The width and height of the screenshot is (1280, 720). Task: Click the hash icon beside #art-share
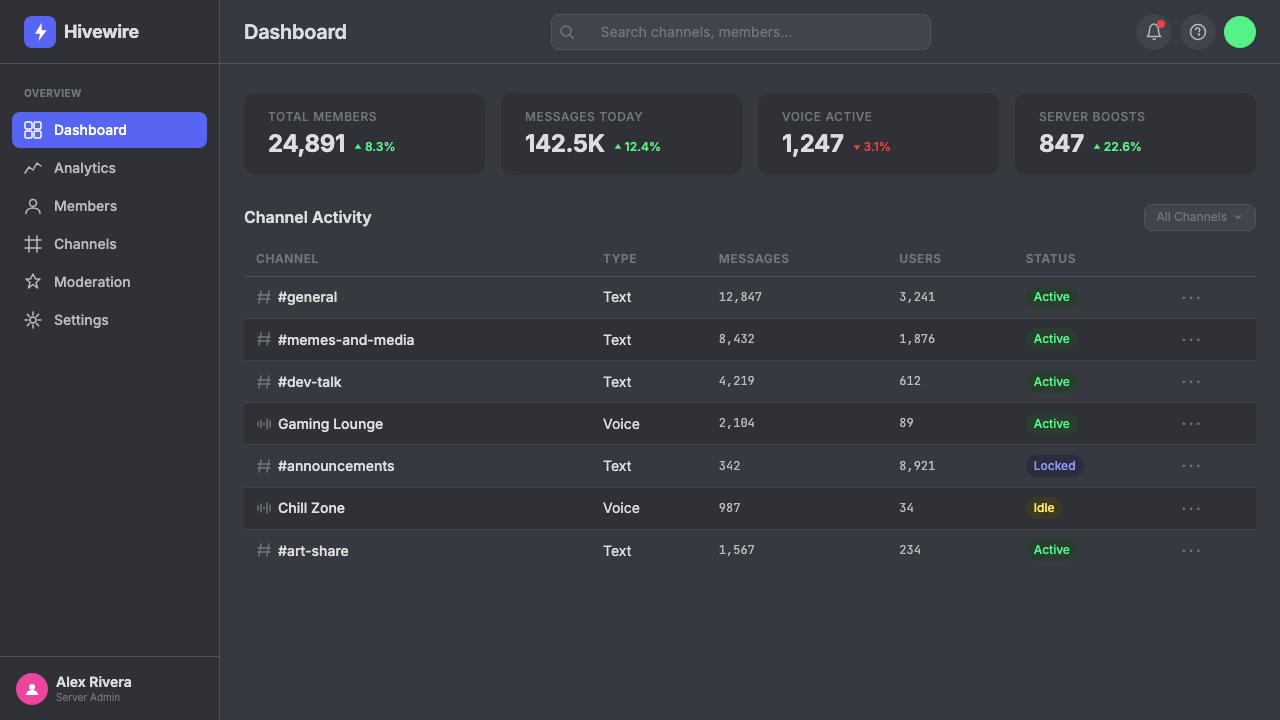click(x=264, y=551)
